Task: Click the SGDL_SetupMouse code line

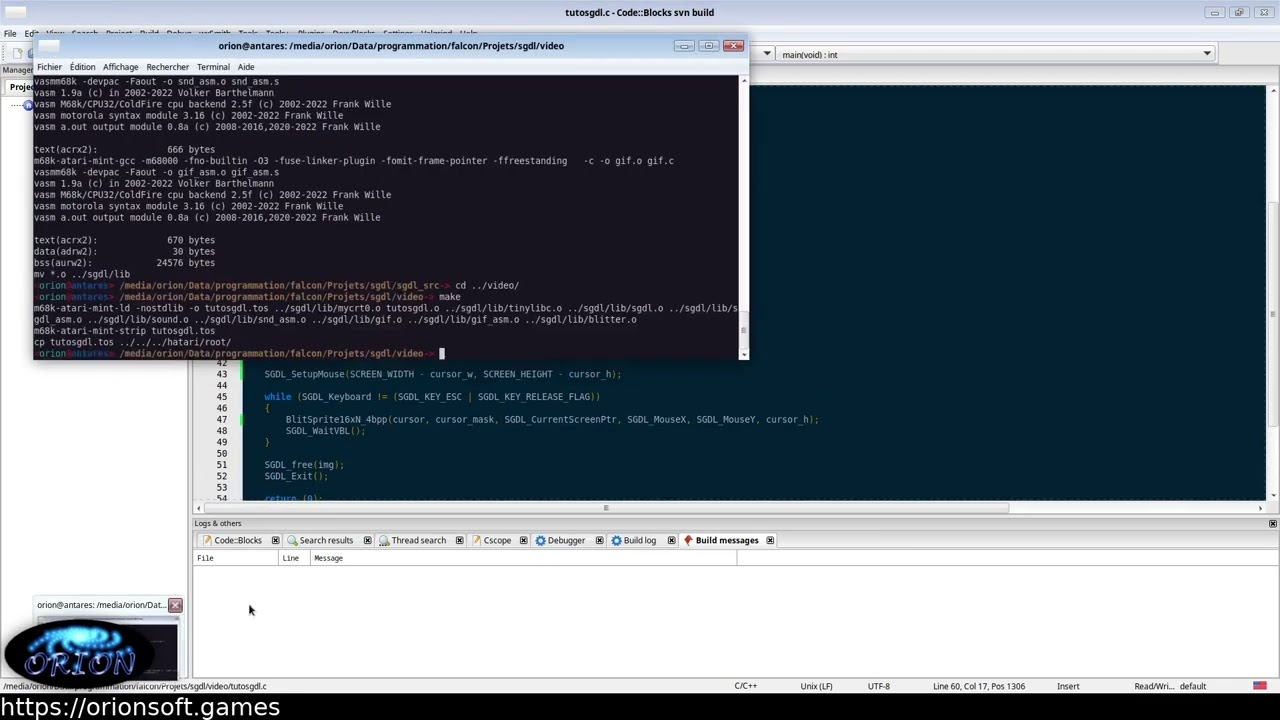Action: (x=442, y=374)
